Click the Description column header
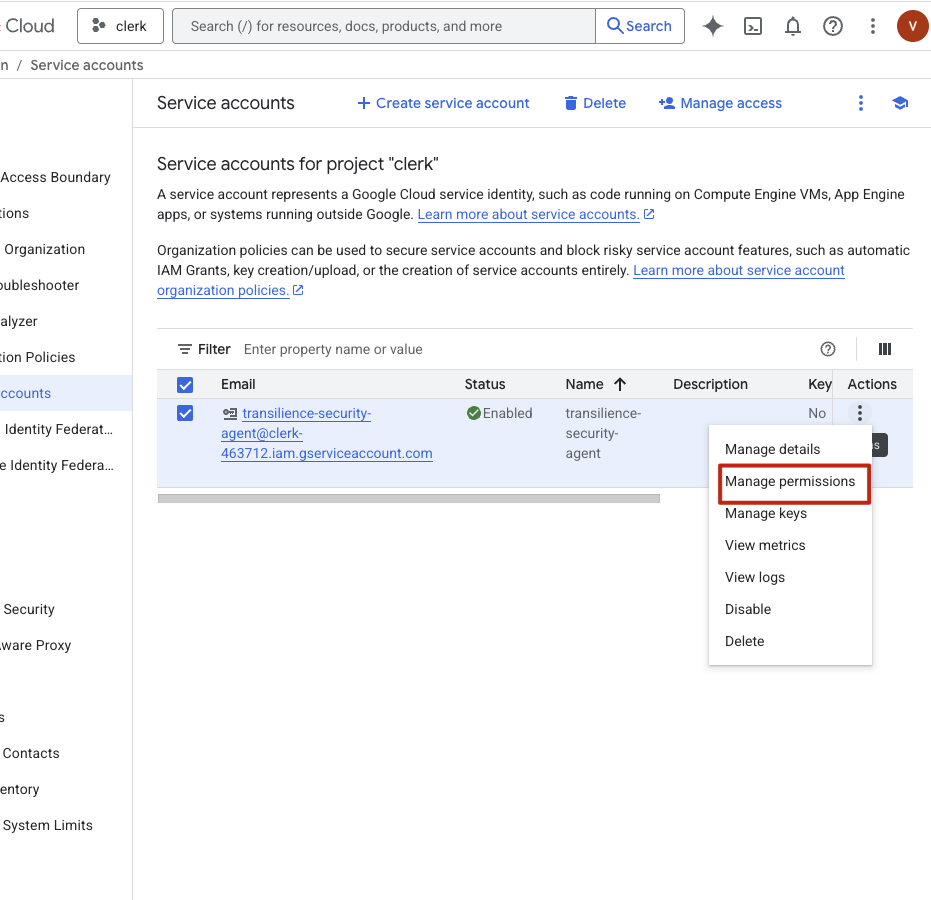The image size is (931, 900). pyautogui.click(x=710, y=384)
